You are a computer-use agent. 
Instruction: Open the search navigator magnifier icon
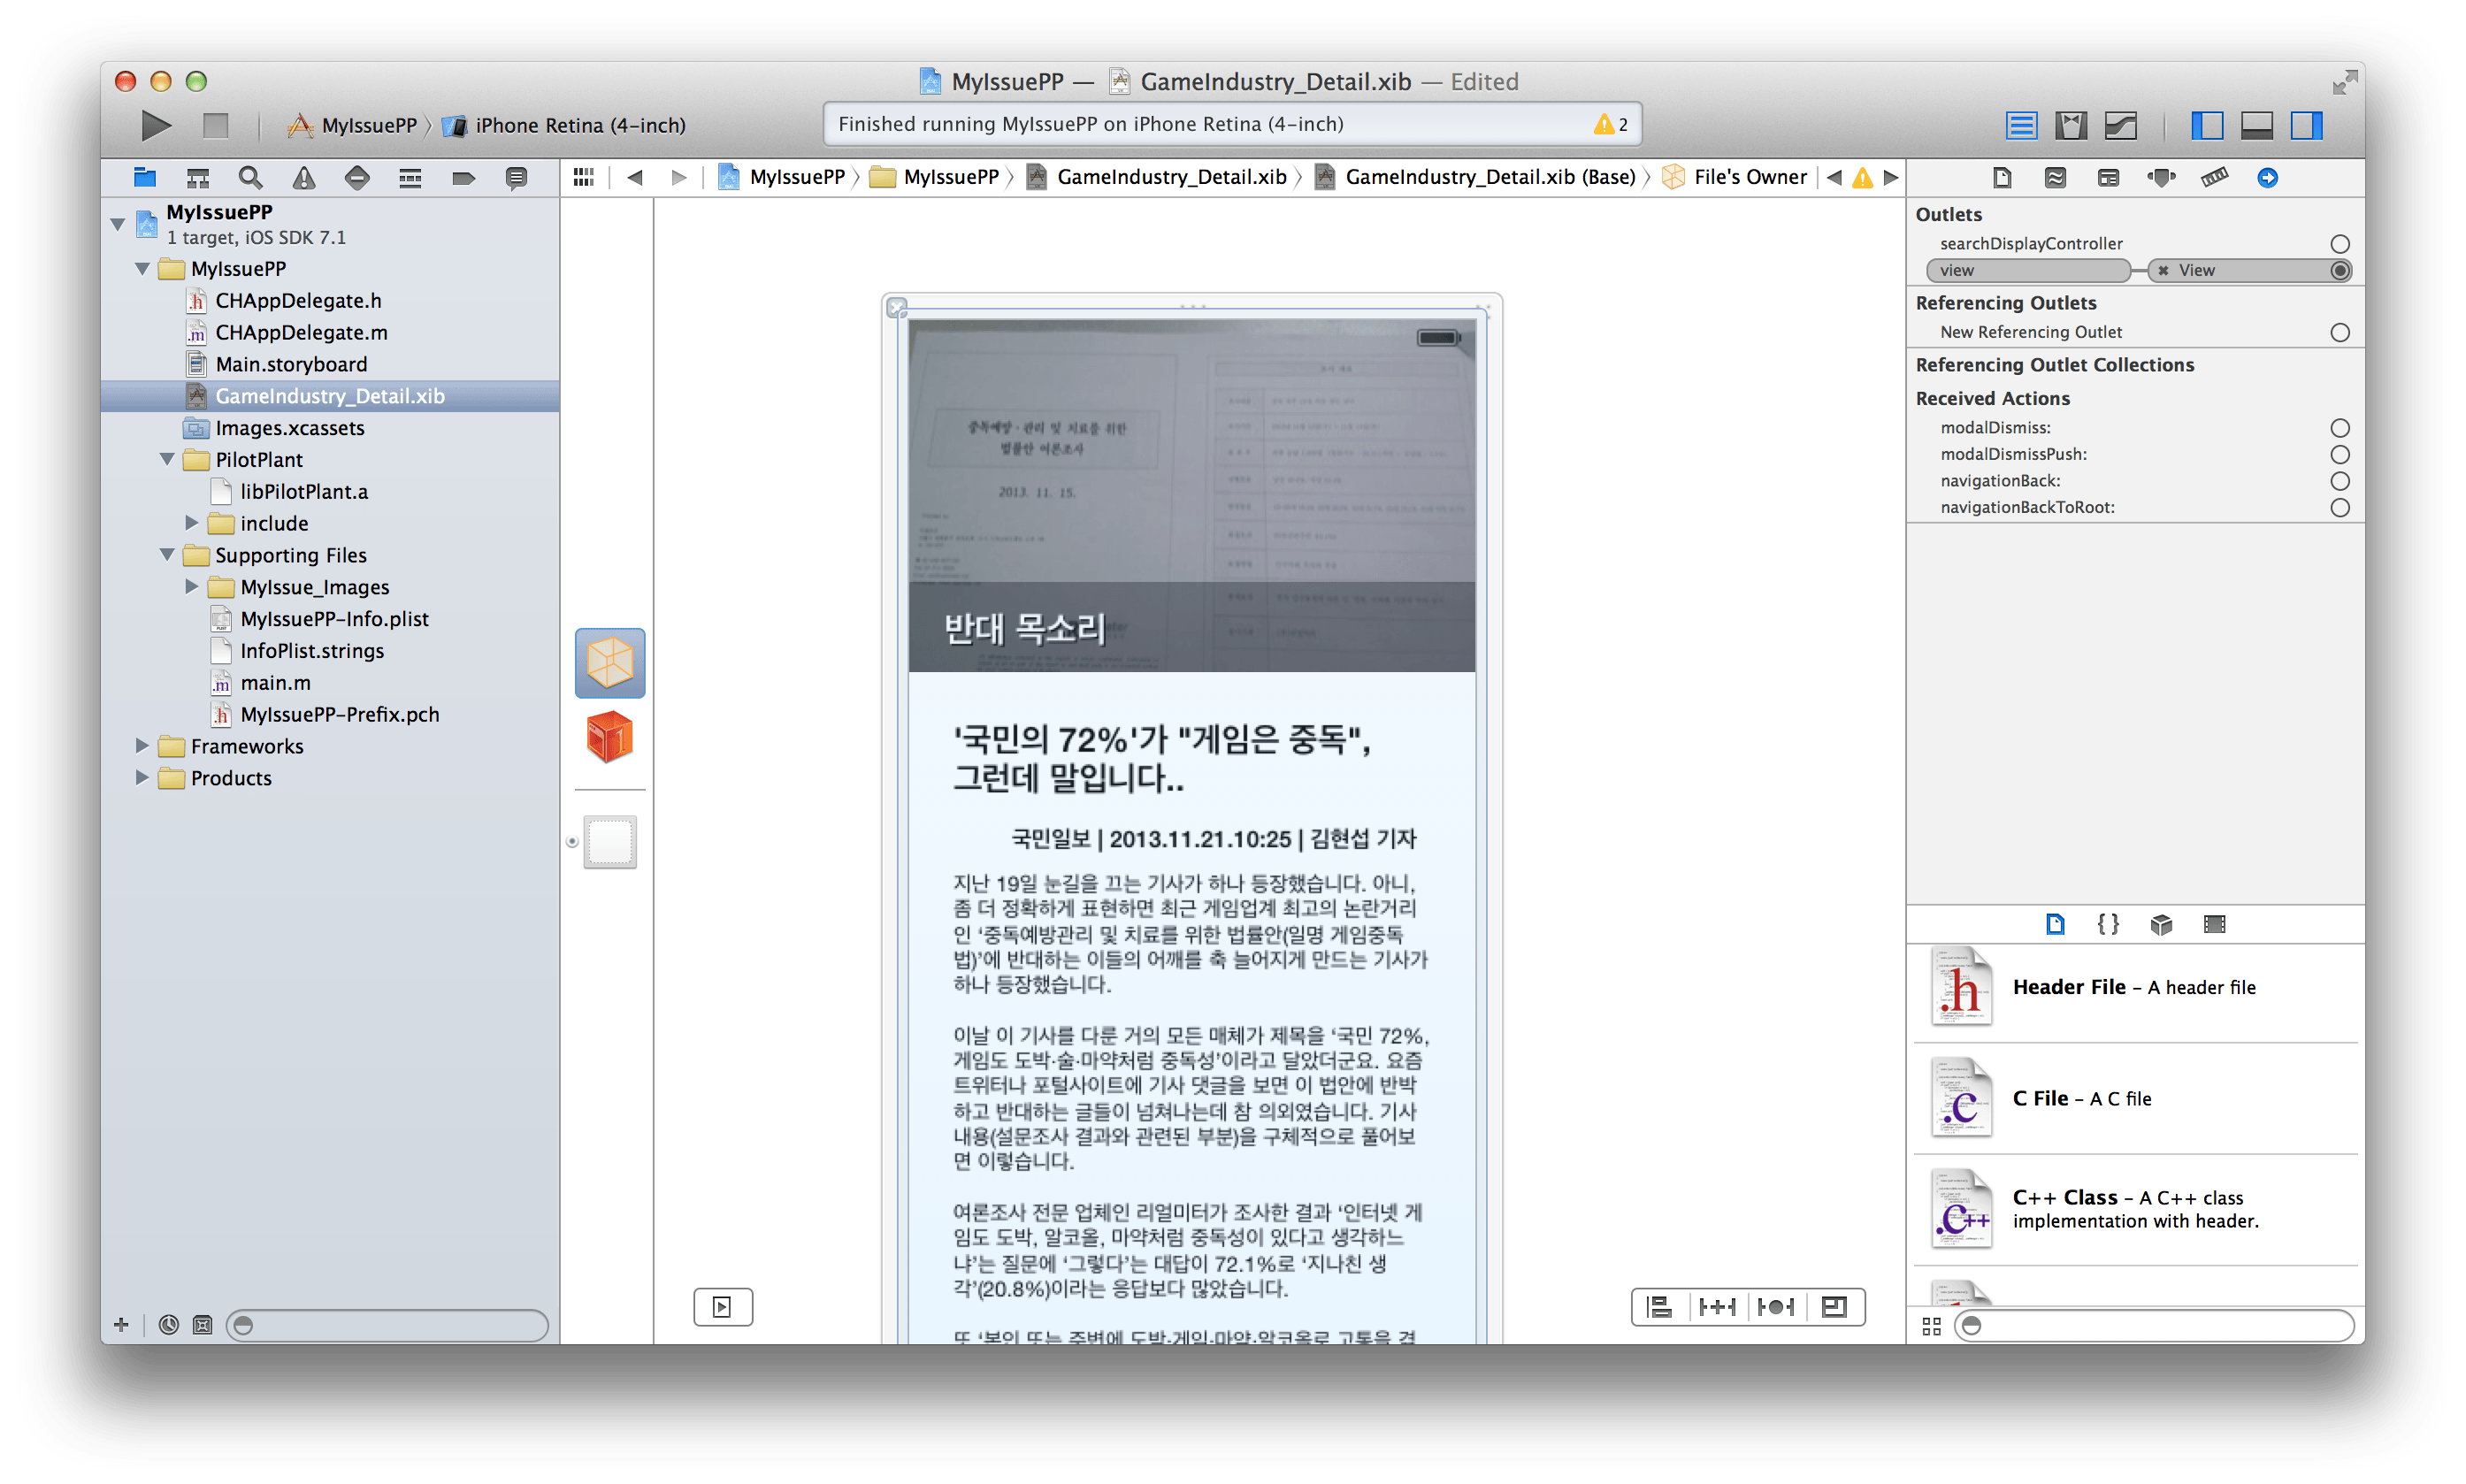(x=250, y=178)
